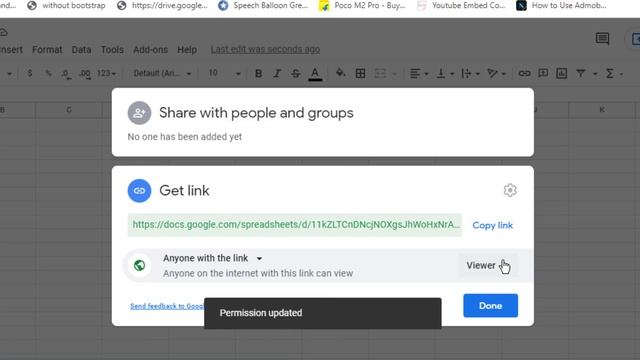Open text wrapping options
640x360 pixels.
[470, 73]
